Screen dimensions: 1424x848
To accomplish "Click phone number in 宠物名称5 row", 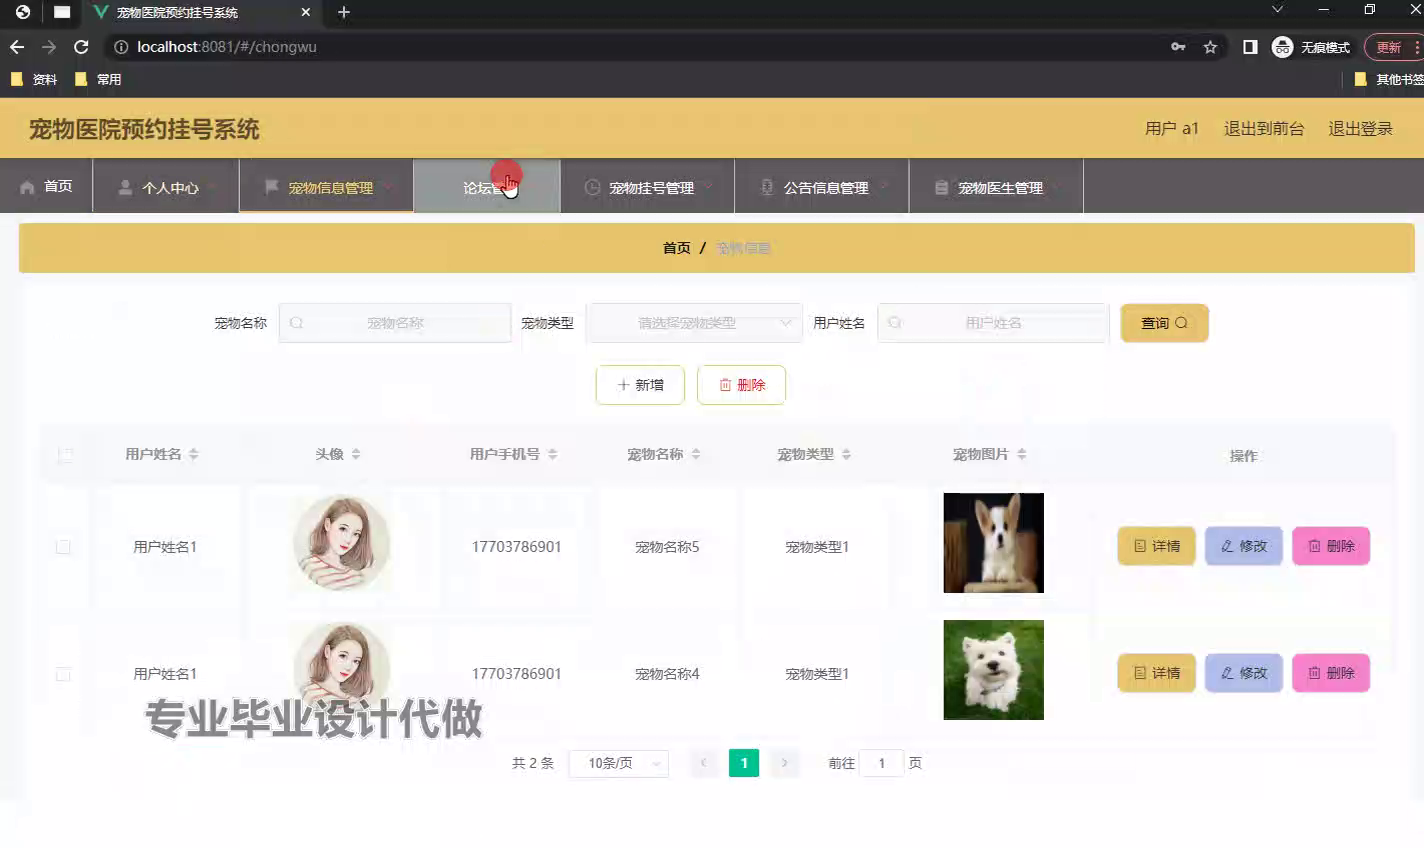I will click(x=516, y=547).
